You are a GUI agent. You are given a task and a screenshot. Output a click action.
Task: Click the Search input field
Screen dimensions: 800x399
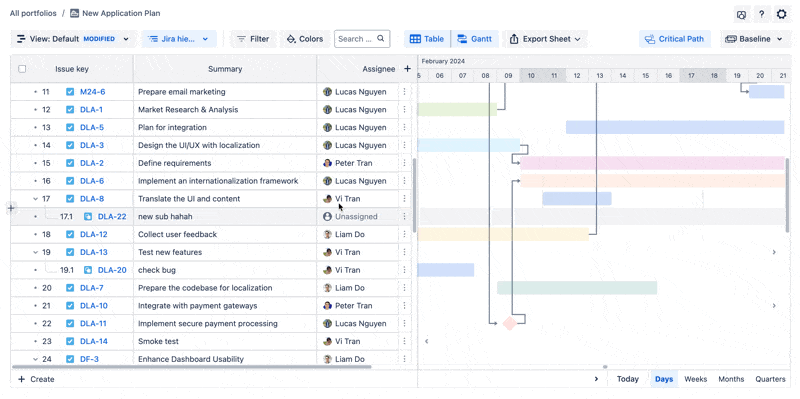(x=362, y=39)
